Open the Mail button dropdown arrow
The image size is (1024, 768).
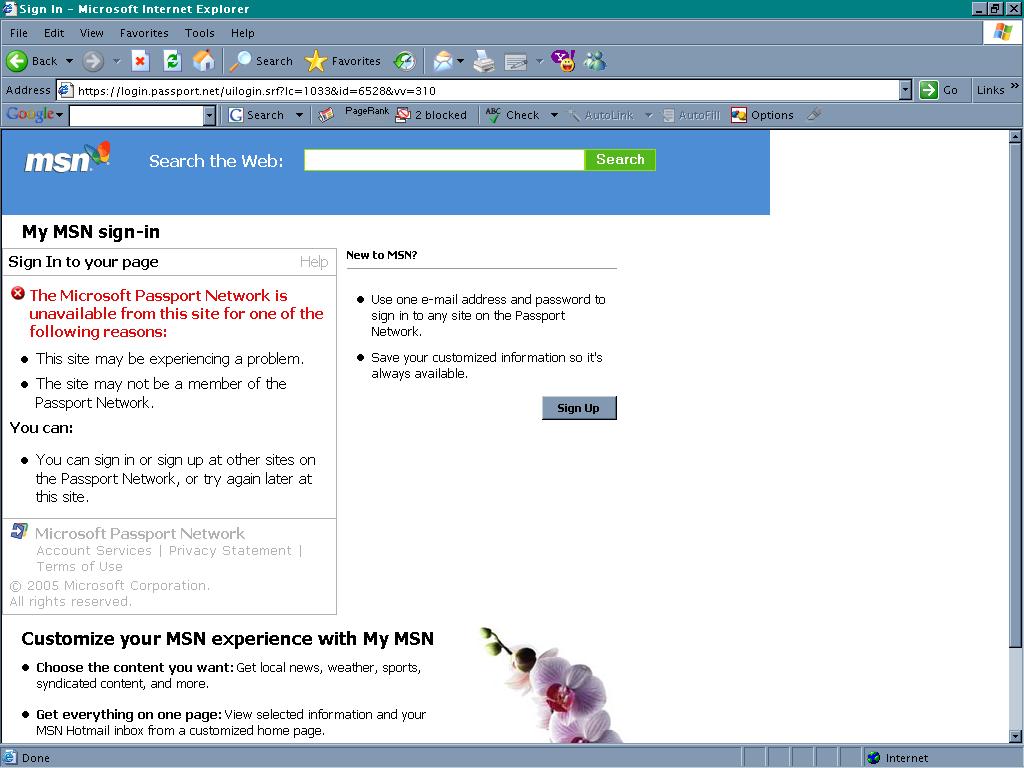[x=460, y=61]
